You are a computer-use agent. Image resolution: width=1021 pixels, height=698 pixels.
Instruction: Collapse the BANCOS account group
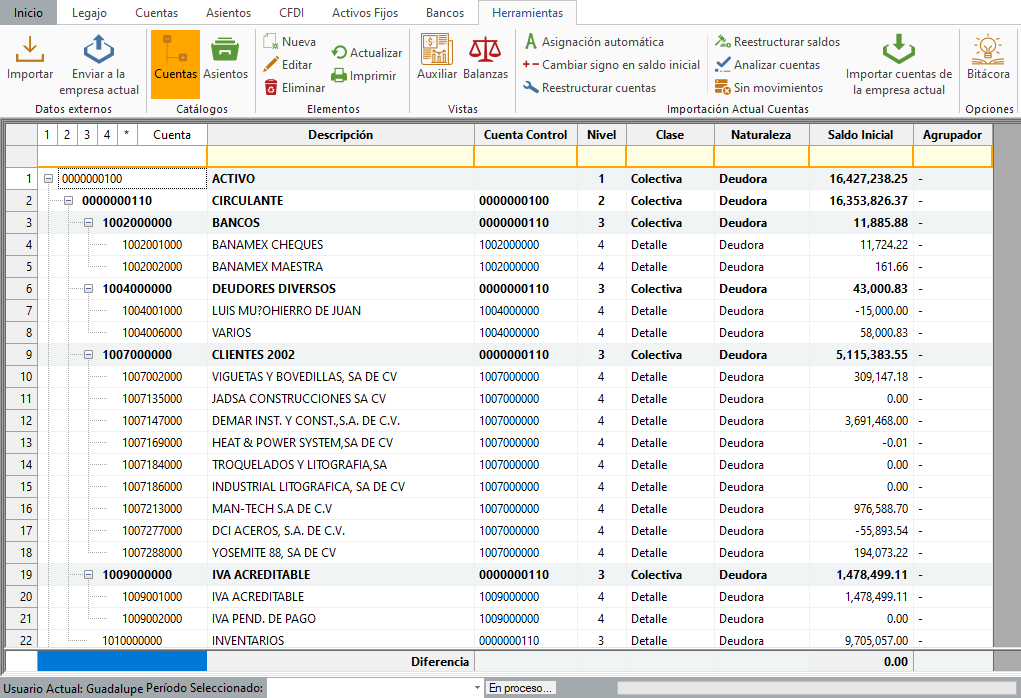(x=89, y=223)
